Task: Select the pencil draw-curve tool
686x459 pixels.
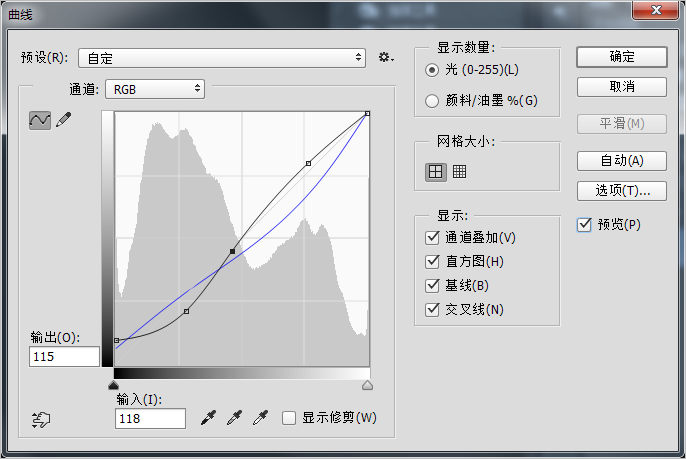Action: point(64,119)
